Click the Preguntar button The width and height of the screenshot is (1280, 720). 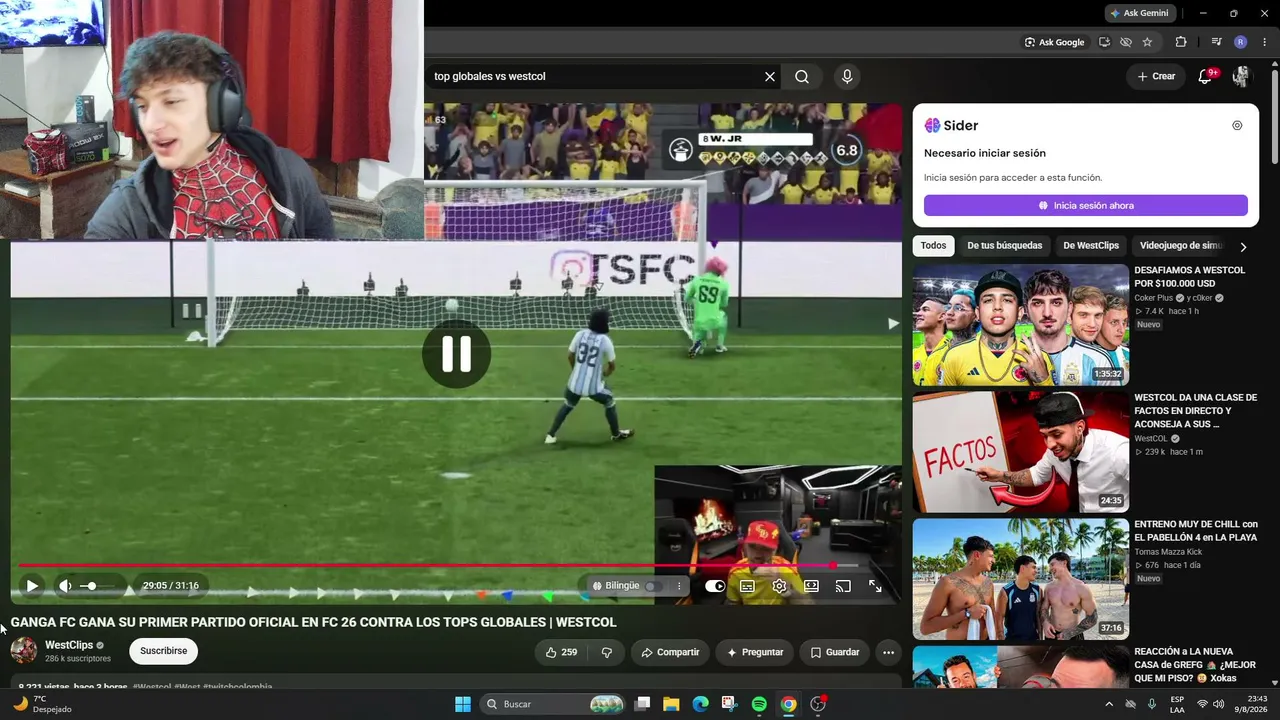point(755,652)
